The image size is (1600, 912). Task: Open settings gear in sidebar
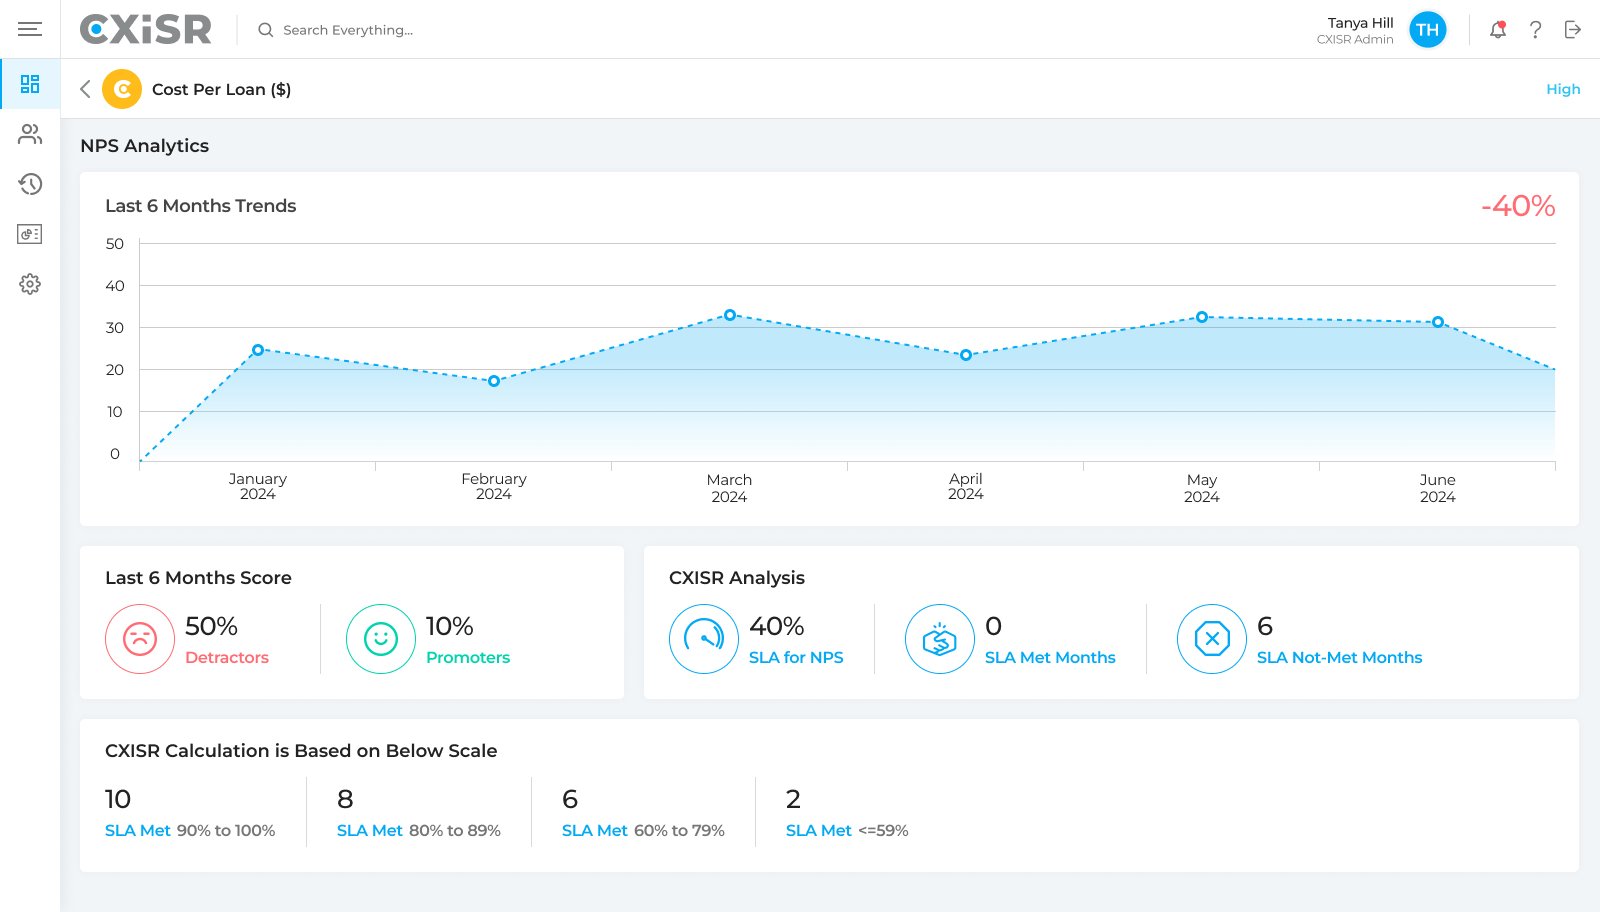(x=30, y=284)
